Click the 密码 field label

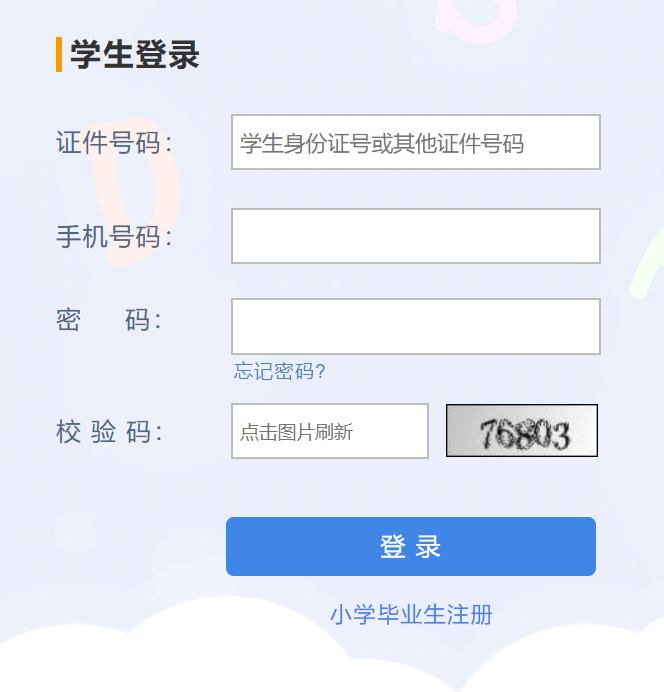click(x=108, y=321)
